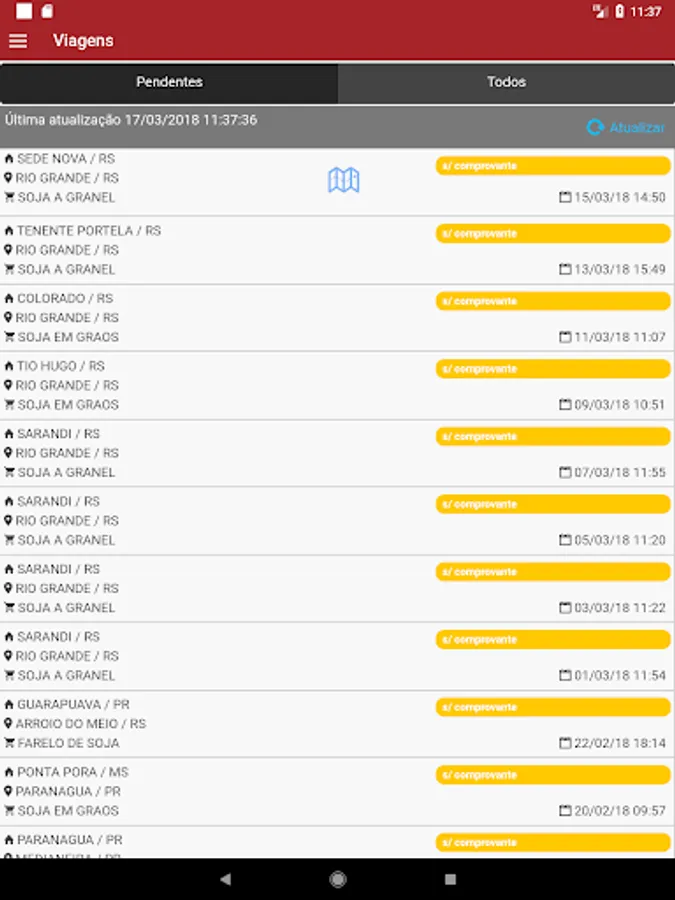Switch to the Todos tab
675x900 pixels.
506,82
